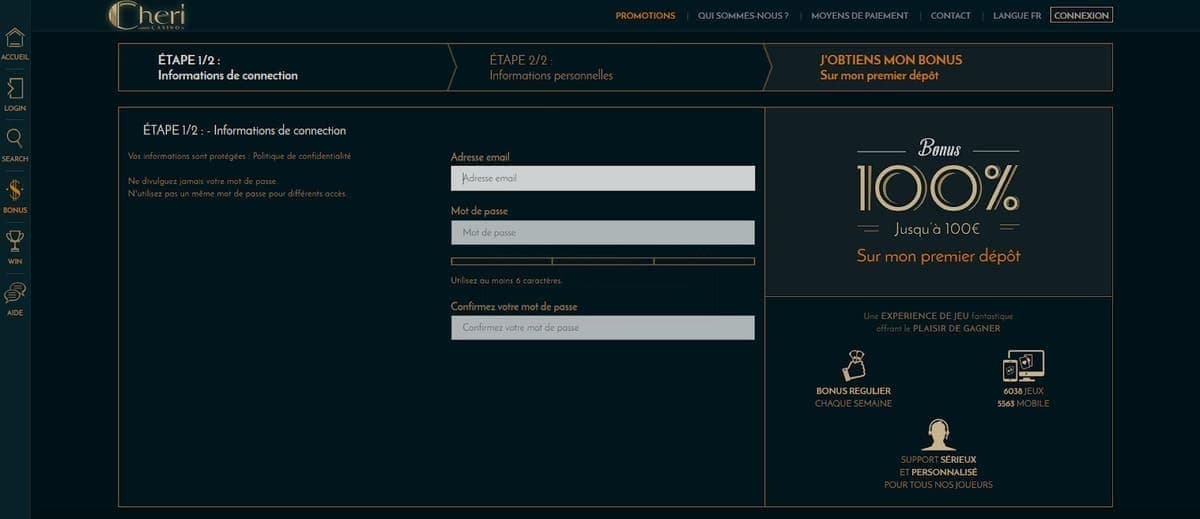Open the Promotions menu item

coord(645,16)
